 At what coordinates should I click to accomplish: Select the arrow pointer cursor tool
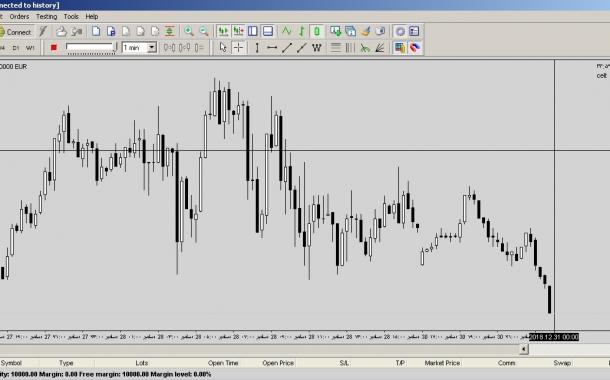click(223, 47)
